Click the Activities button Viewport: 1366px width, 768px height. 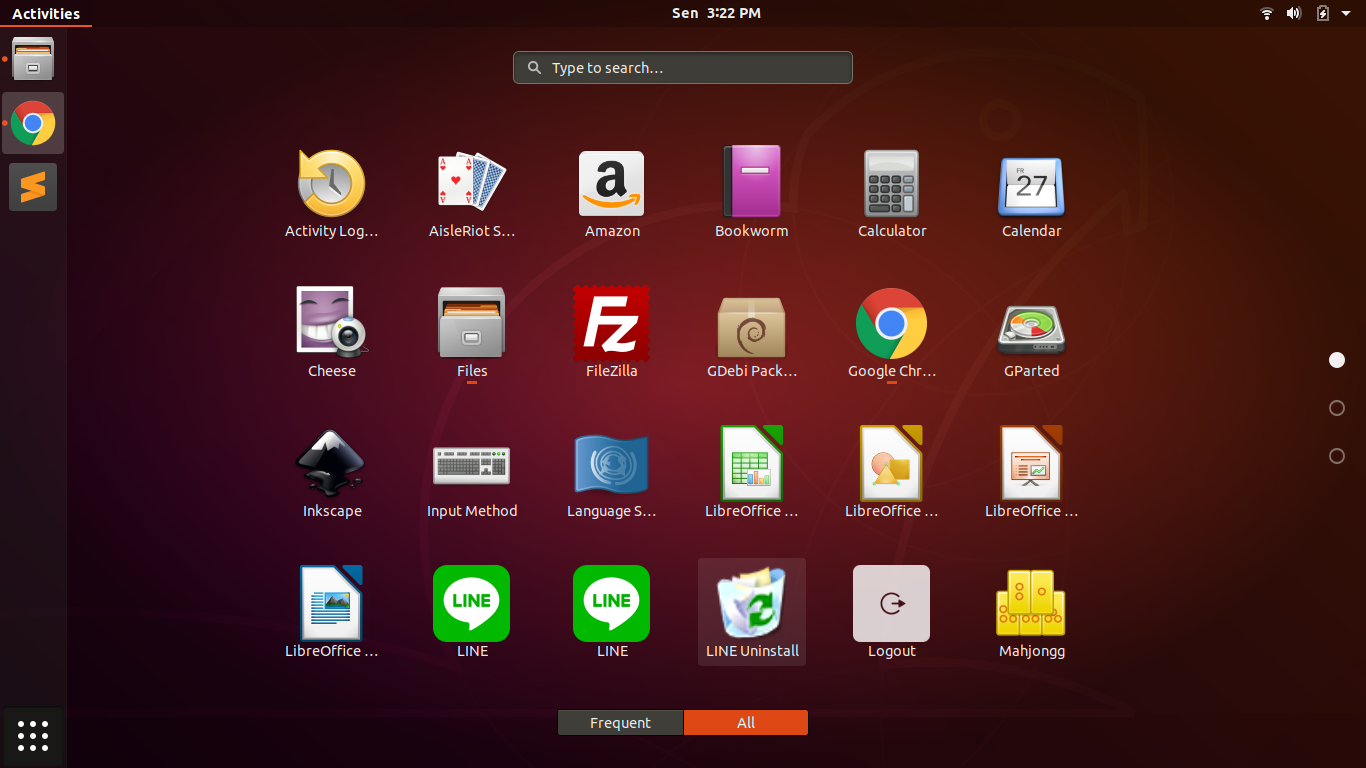[x=46, y=14]
